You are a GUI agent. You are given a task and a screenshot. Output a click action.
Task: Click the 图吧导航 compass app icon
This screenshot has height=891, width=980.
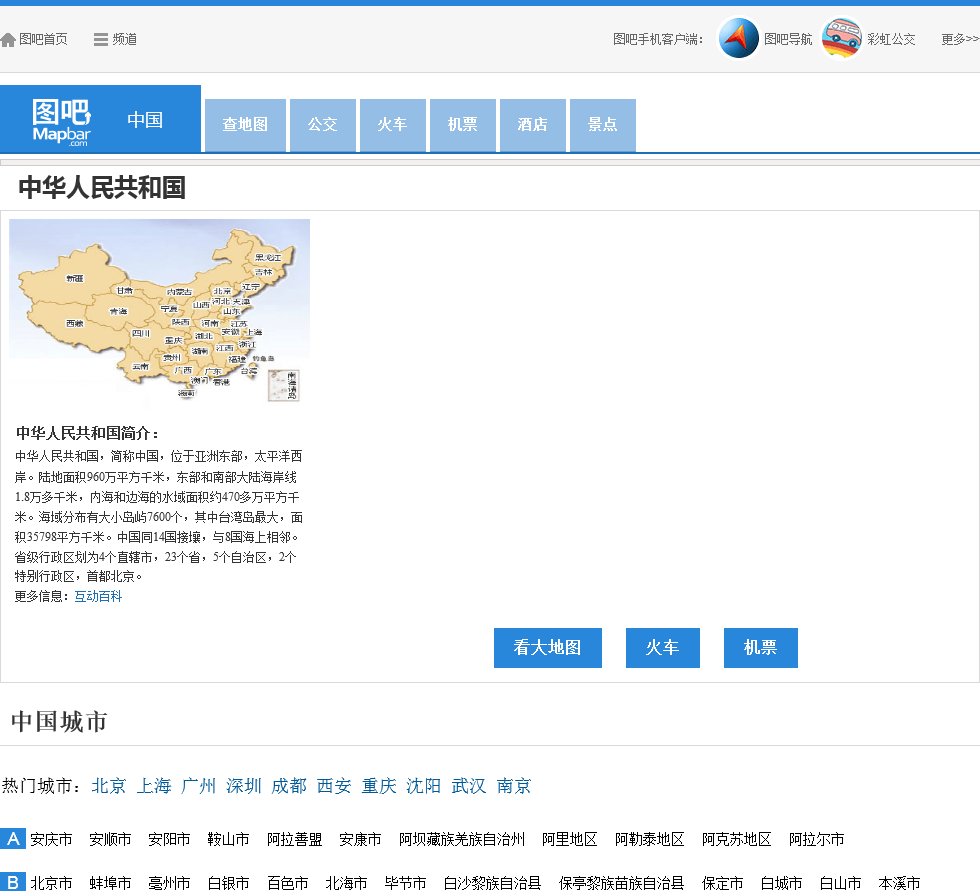[739, 38]
